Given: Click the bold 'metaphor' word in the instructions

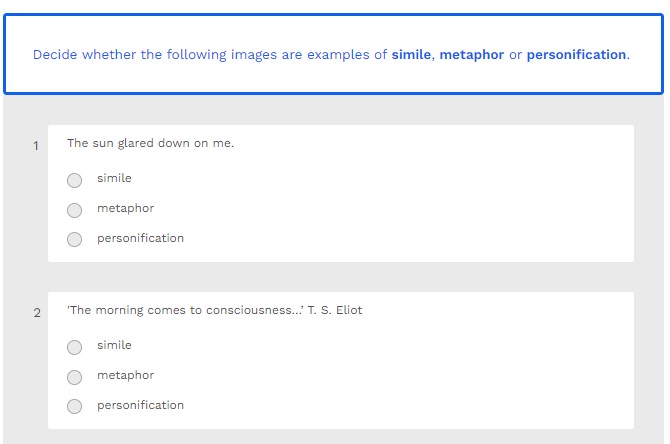Looking at the screenshot, I should click(471, 55).
